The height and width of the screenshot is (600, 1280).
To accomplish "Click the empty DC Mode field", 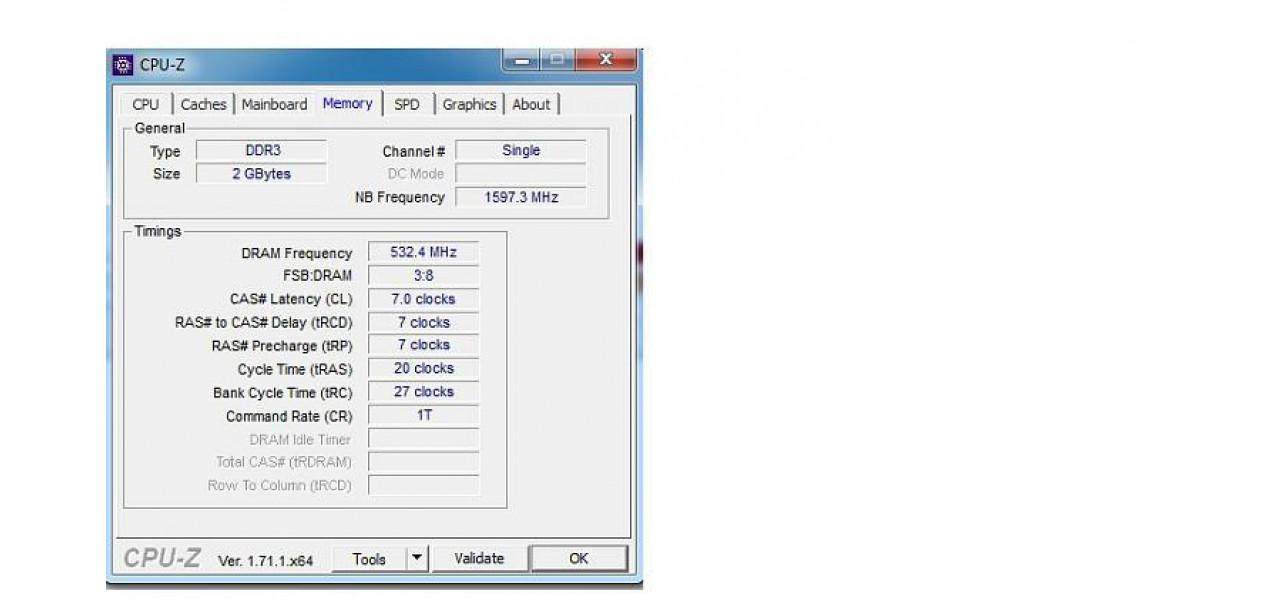I will 521,174.
